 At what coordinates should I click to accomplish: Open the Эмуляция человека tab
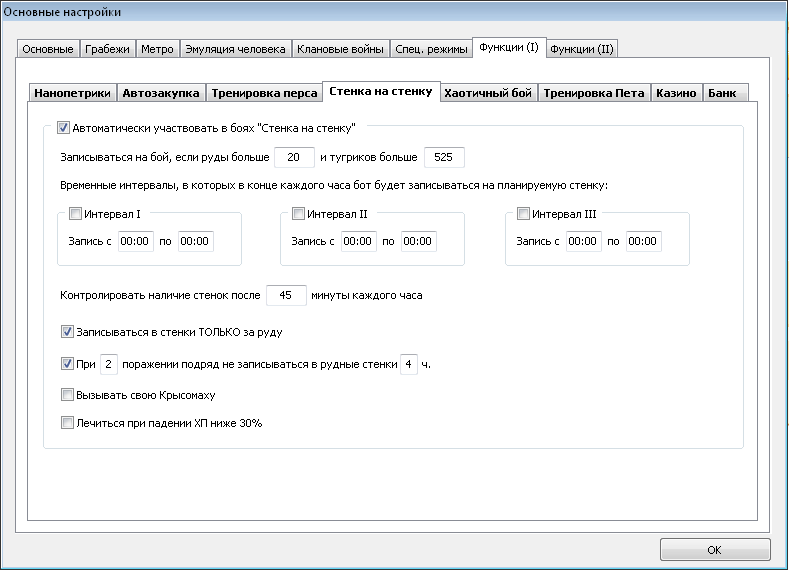pyautogui.click(x=235, y=49)
